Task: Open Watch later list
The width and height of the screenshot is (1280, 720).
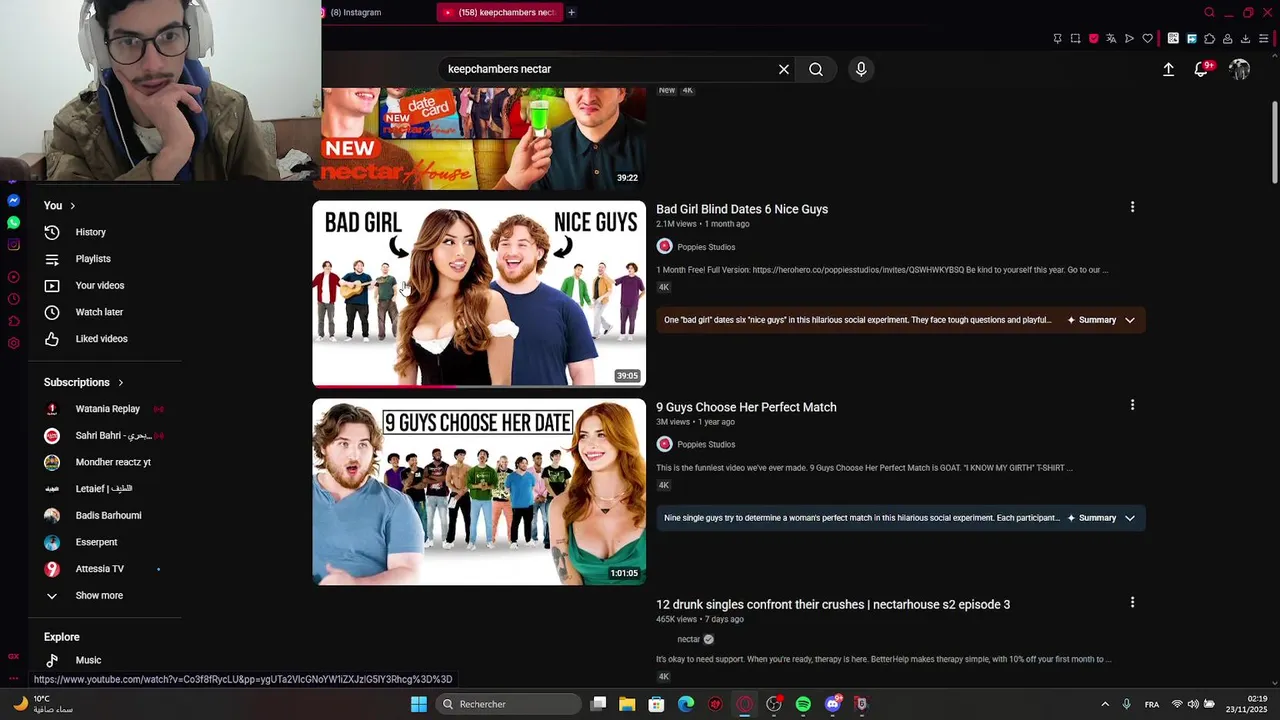Action: (x=99, y=312)
